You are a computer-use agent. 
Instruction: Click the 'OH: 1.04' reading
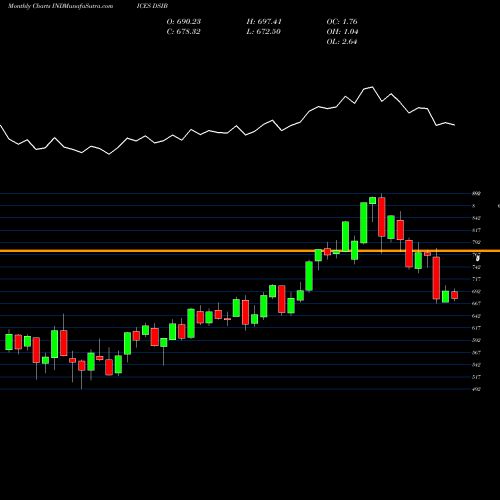point(342,32)
